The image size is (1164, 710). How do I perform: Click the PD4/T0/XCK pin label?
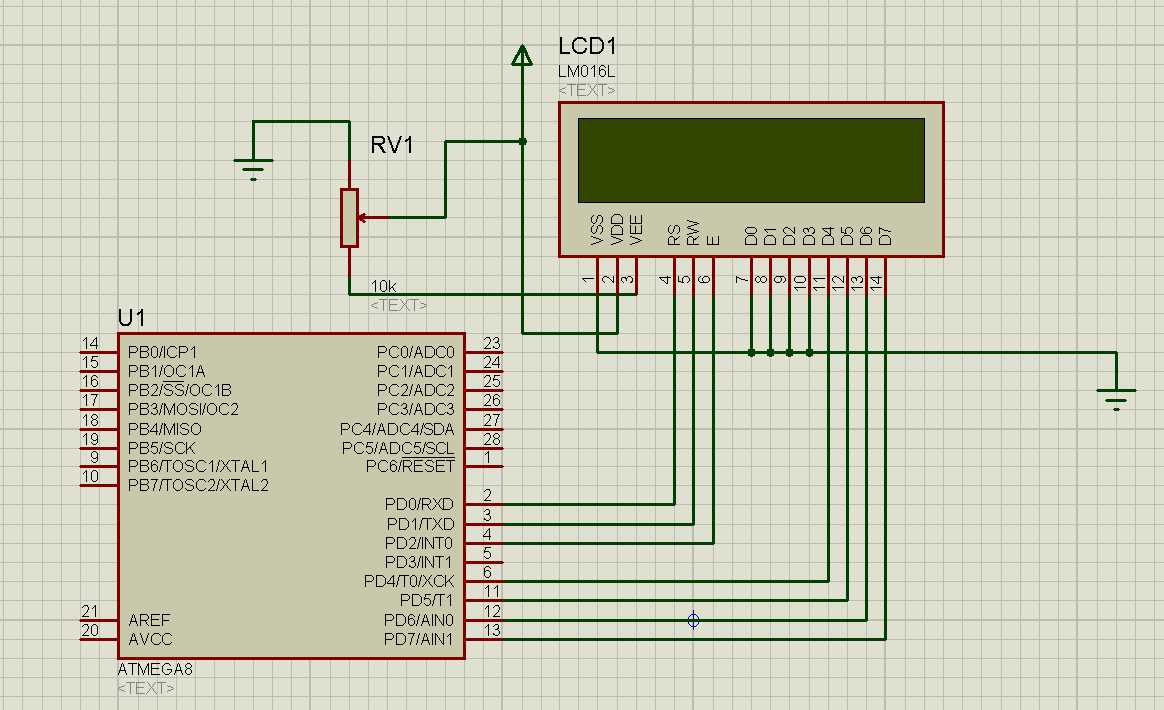coord(408,582)
